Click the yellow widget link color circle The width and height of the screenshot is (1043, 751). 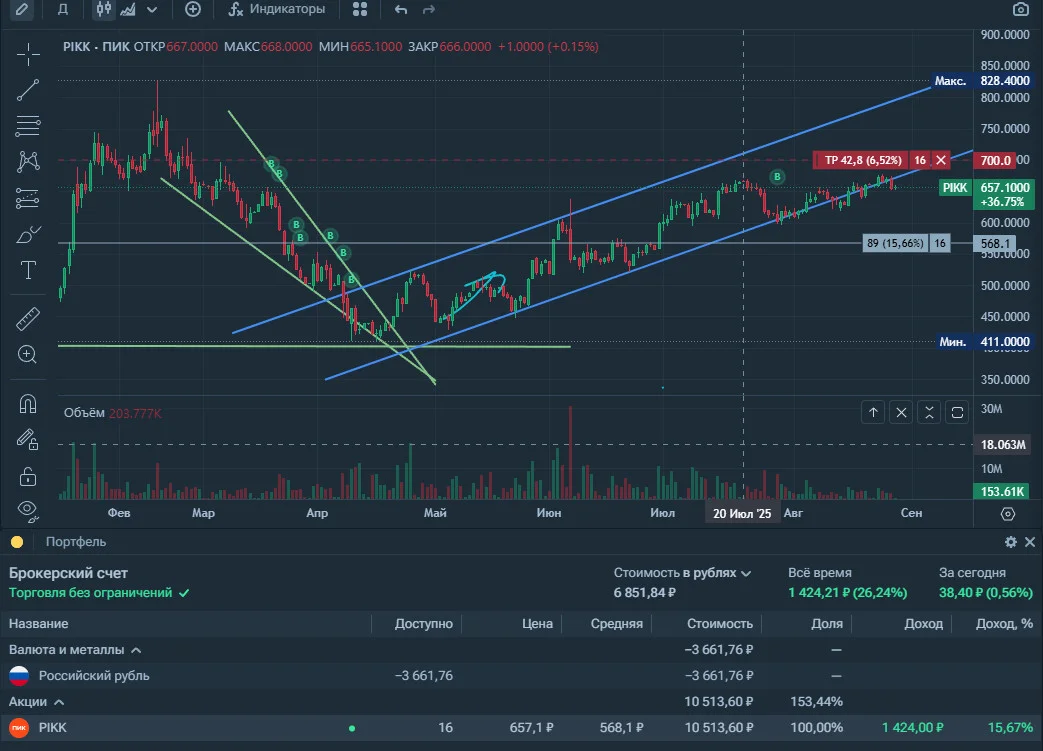click(x=17, y=542)
